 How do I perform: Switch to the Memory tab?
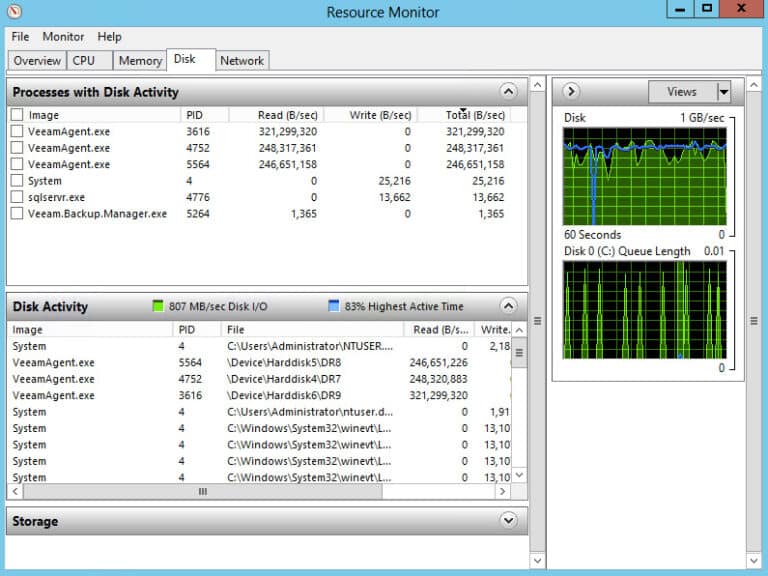pyautogui.click(x=140, y=61)
